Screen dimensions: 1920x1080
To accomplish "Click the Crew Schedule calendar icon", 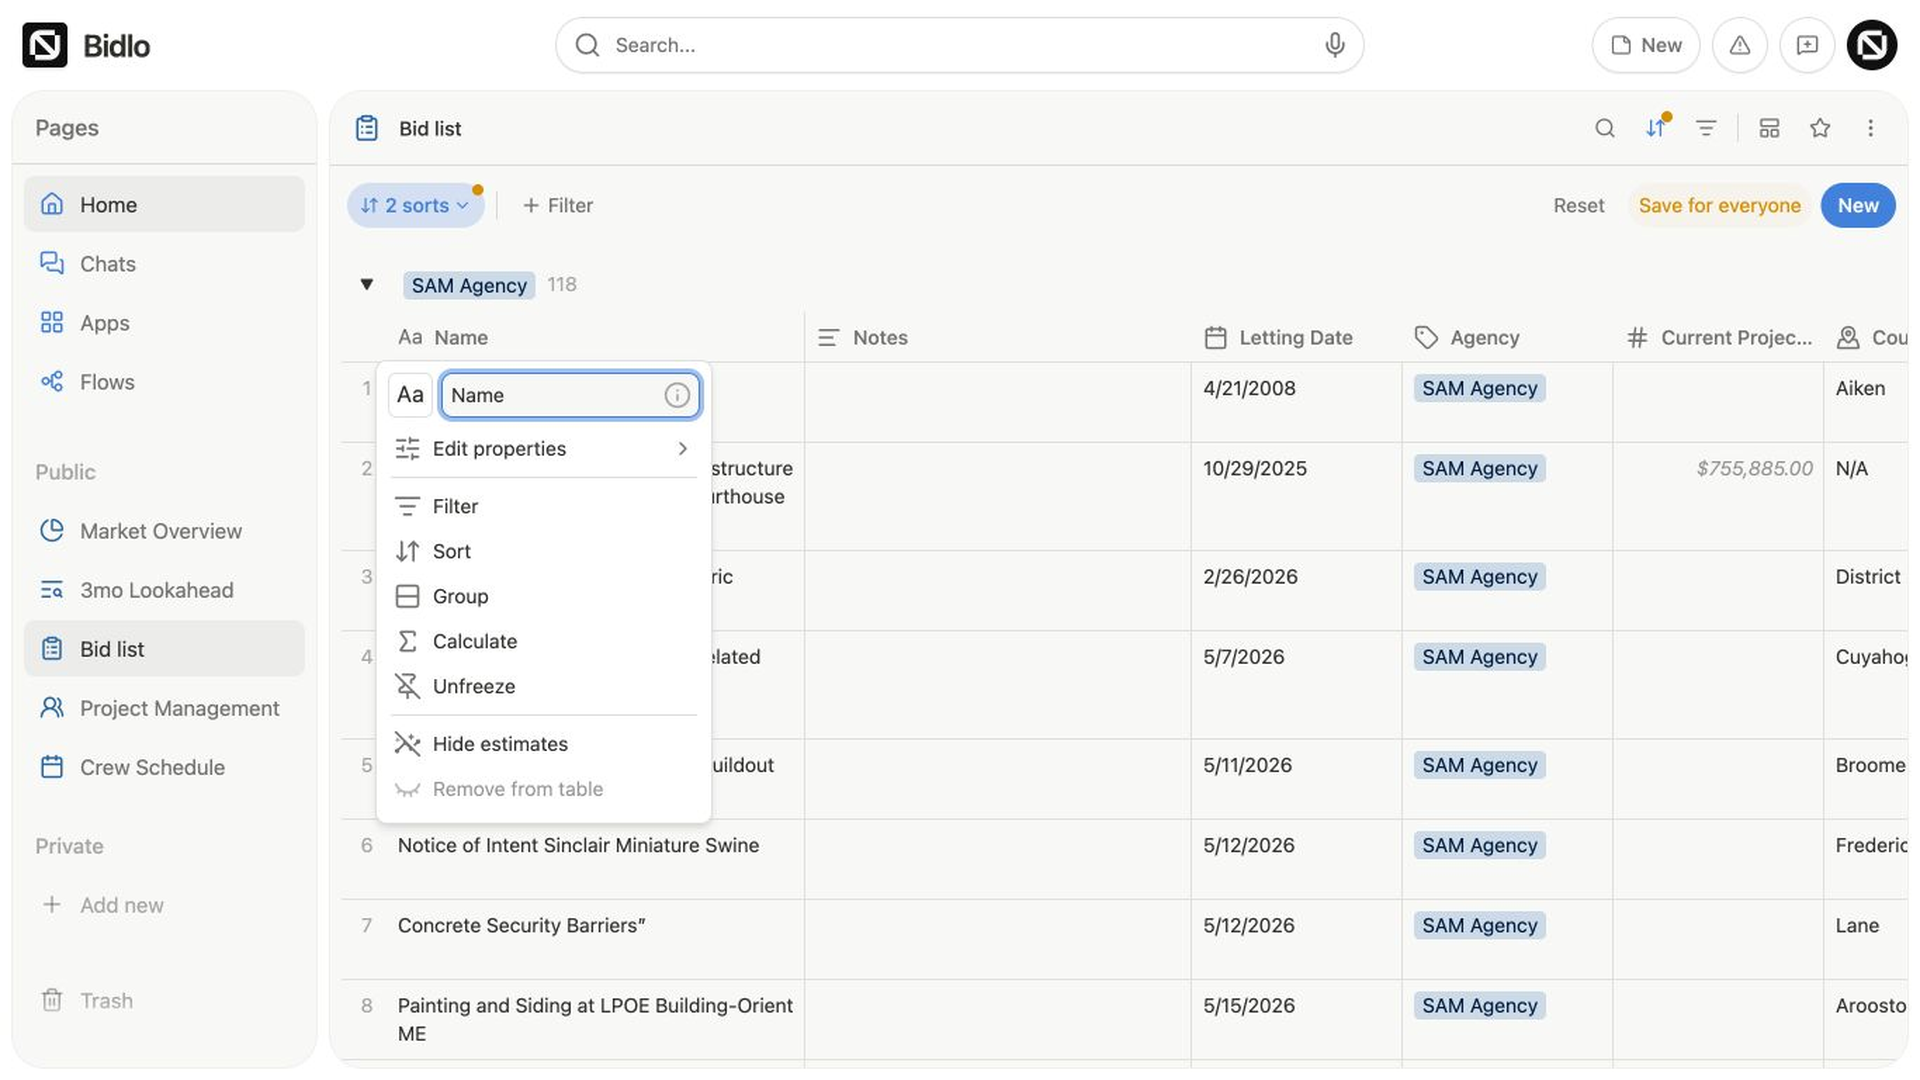I will pos(52,767).
